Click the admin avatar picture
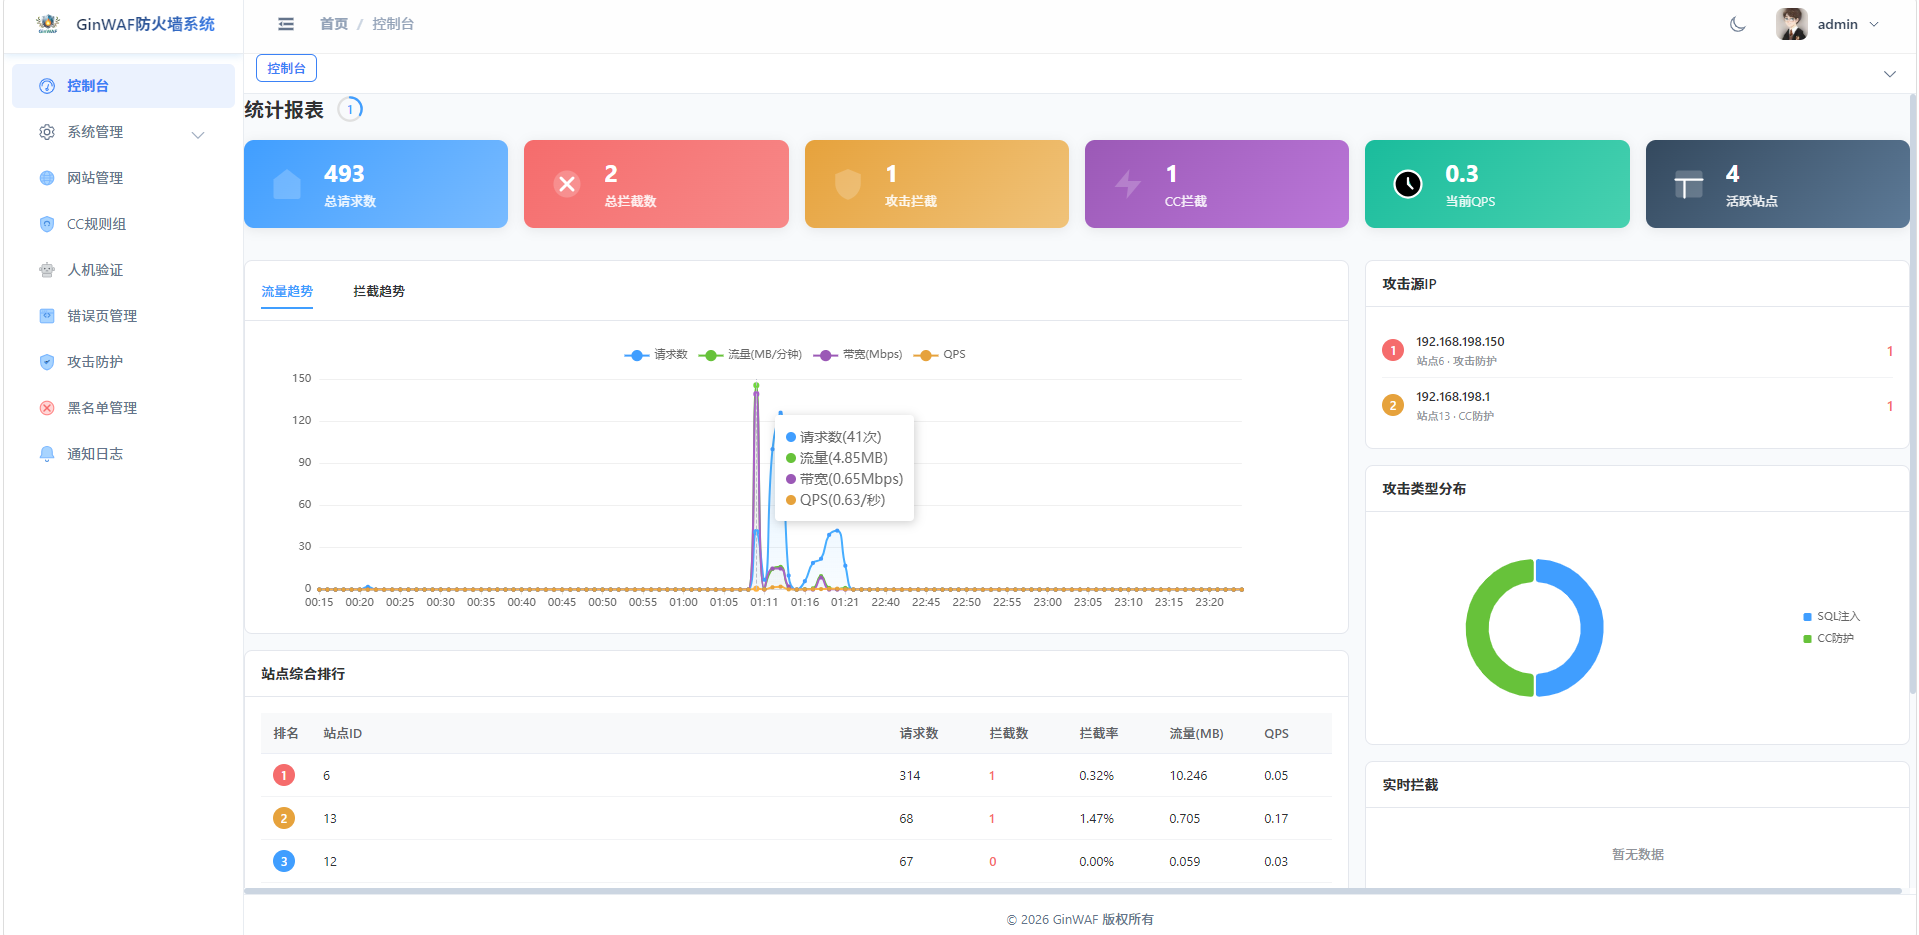 coord(1791,24)
